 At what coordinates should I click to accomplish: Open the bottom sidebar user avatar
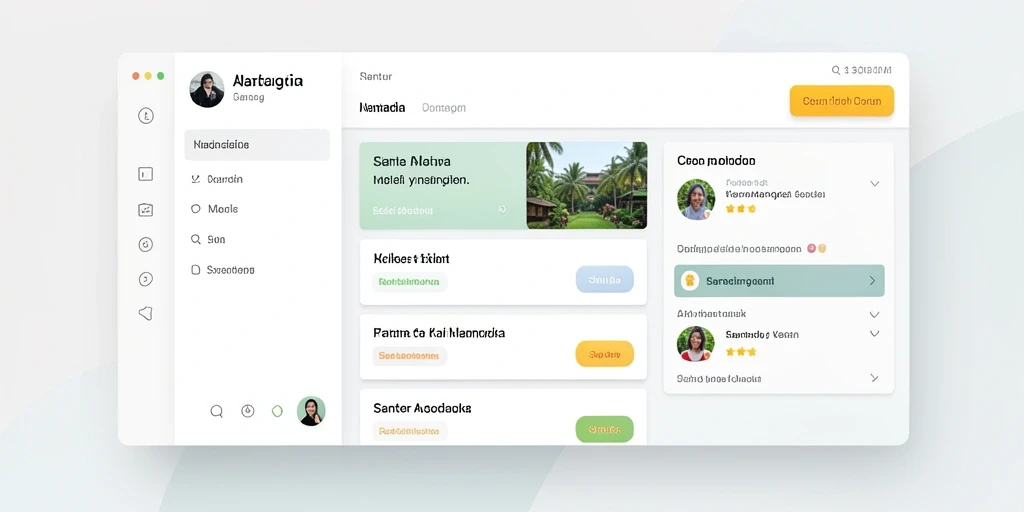tap(311, 411)
